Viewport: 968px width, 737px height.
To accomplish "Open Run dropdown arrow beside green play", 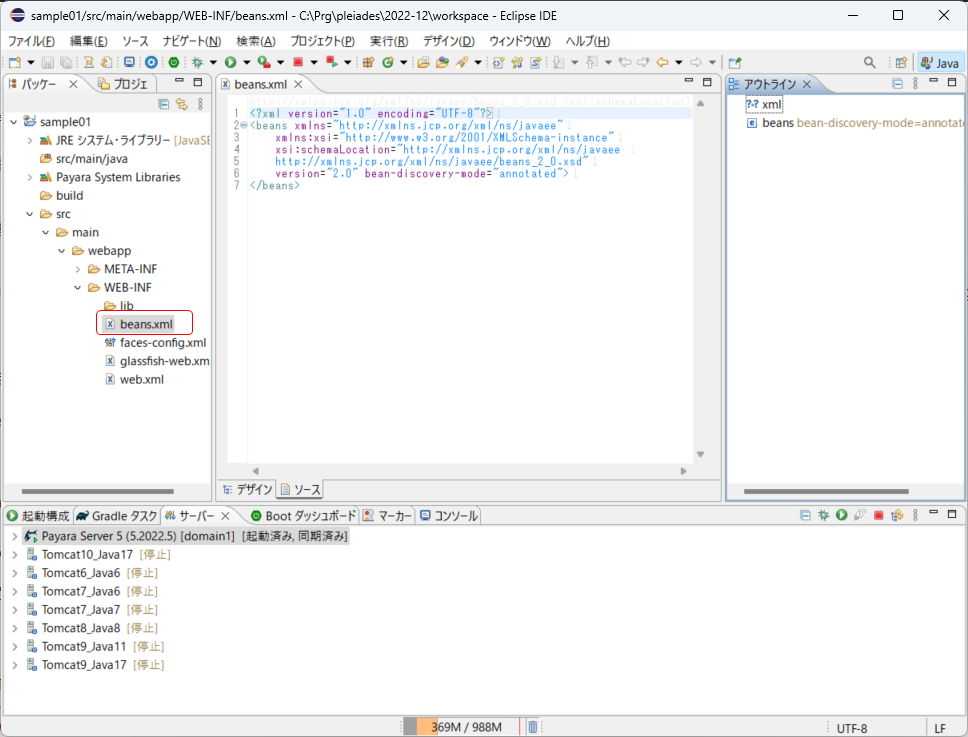I will tap(246, 62).
